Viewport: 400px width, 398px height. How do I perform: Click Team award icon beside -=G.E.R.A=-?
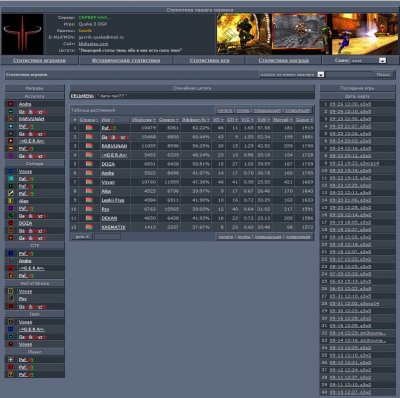(11, 329)
